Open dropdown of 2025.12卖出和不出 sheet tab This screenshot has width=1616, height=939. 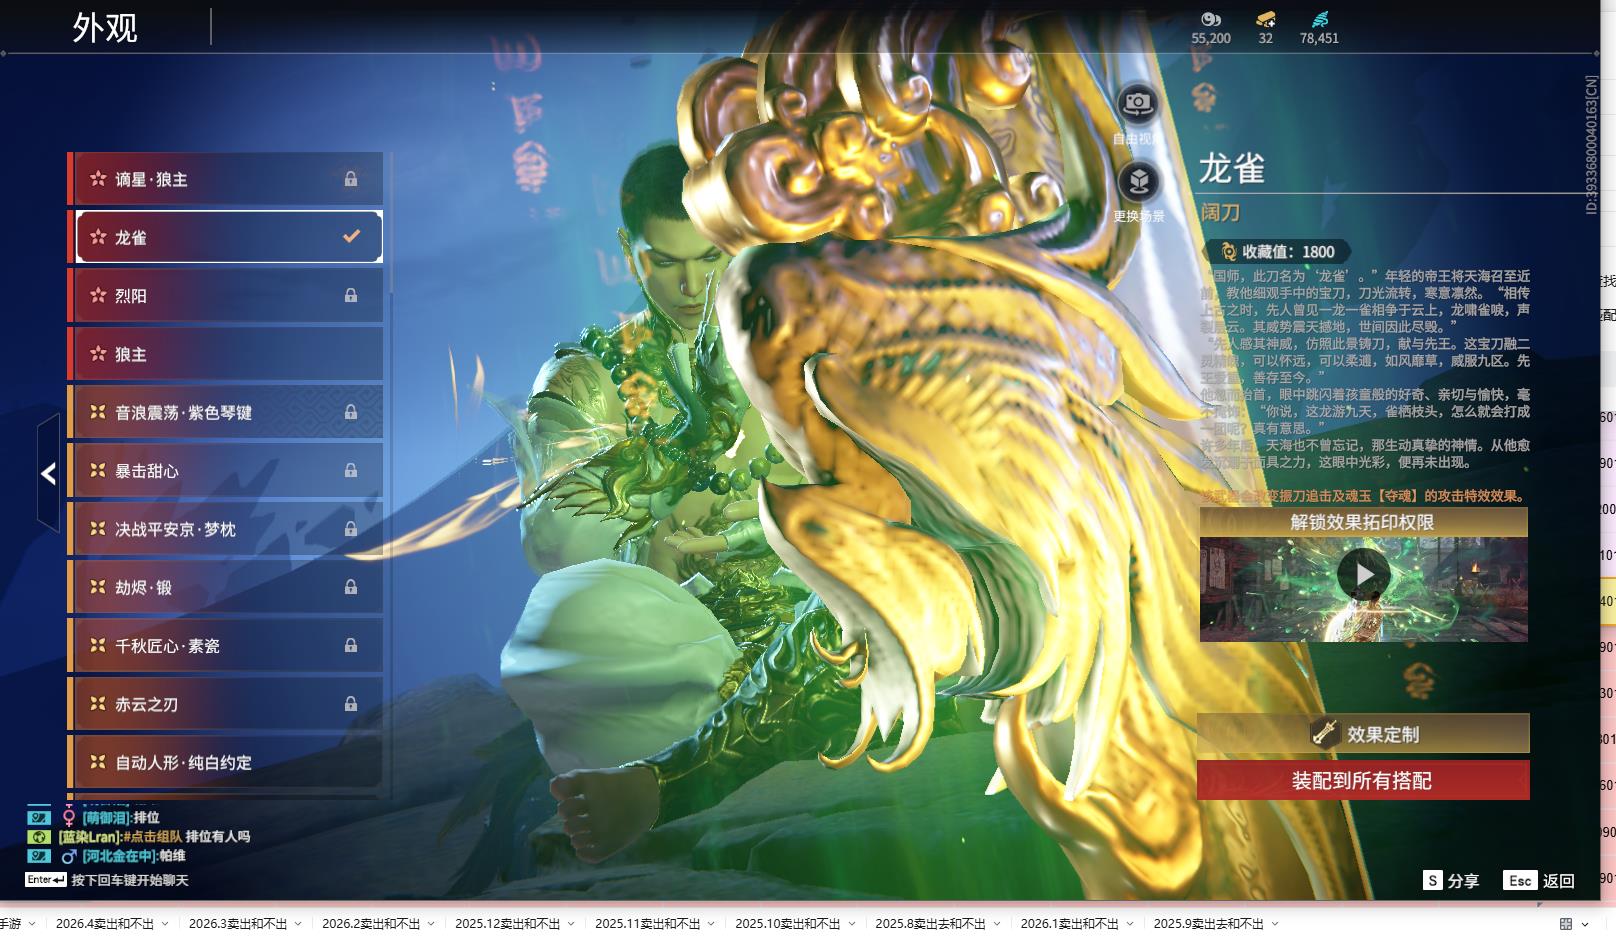click(571, 924)
